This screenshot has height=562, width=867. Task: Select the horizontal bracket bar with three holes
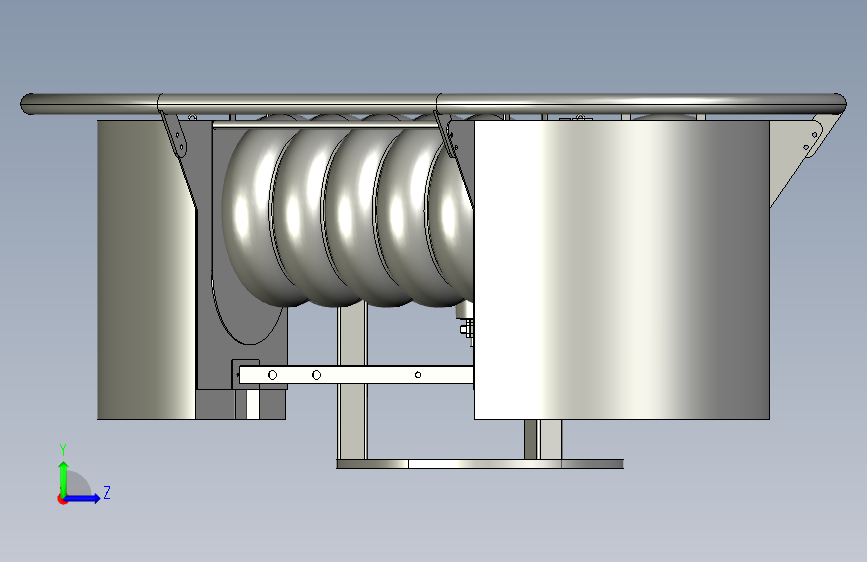pos(356,375)
